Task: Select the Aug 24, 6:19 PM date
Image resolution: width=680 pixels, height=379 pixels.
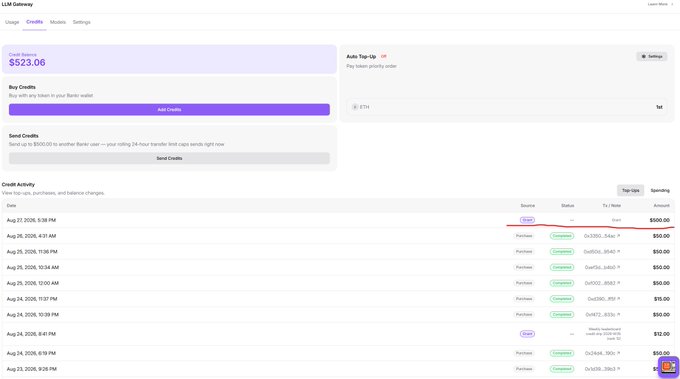Action: click(x=31, y=353)
